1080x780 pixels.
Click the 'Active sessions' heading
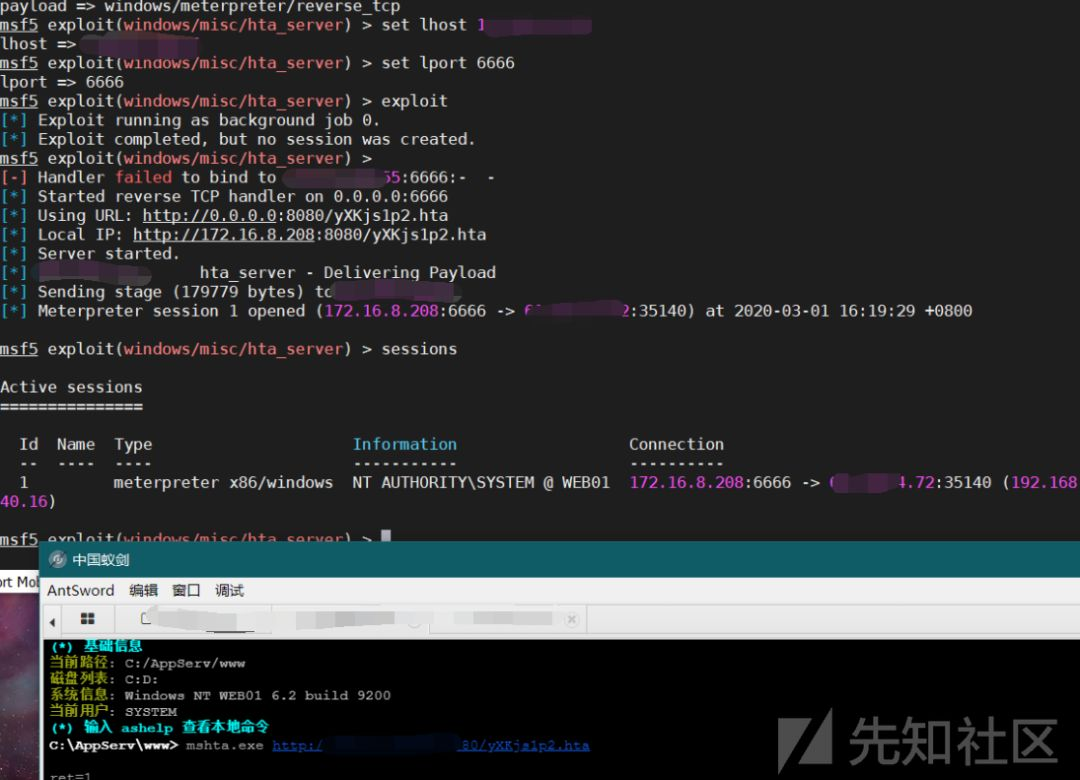click(x=71, y=387)
